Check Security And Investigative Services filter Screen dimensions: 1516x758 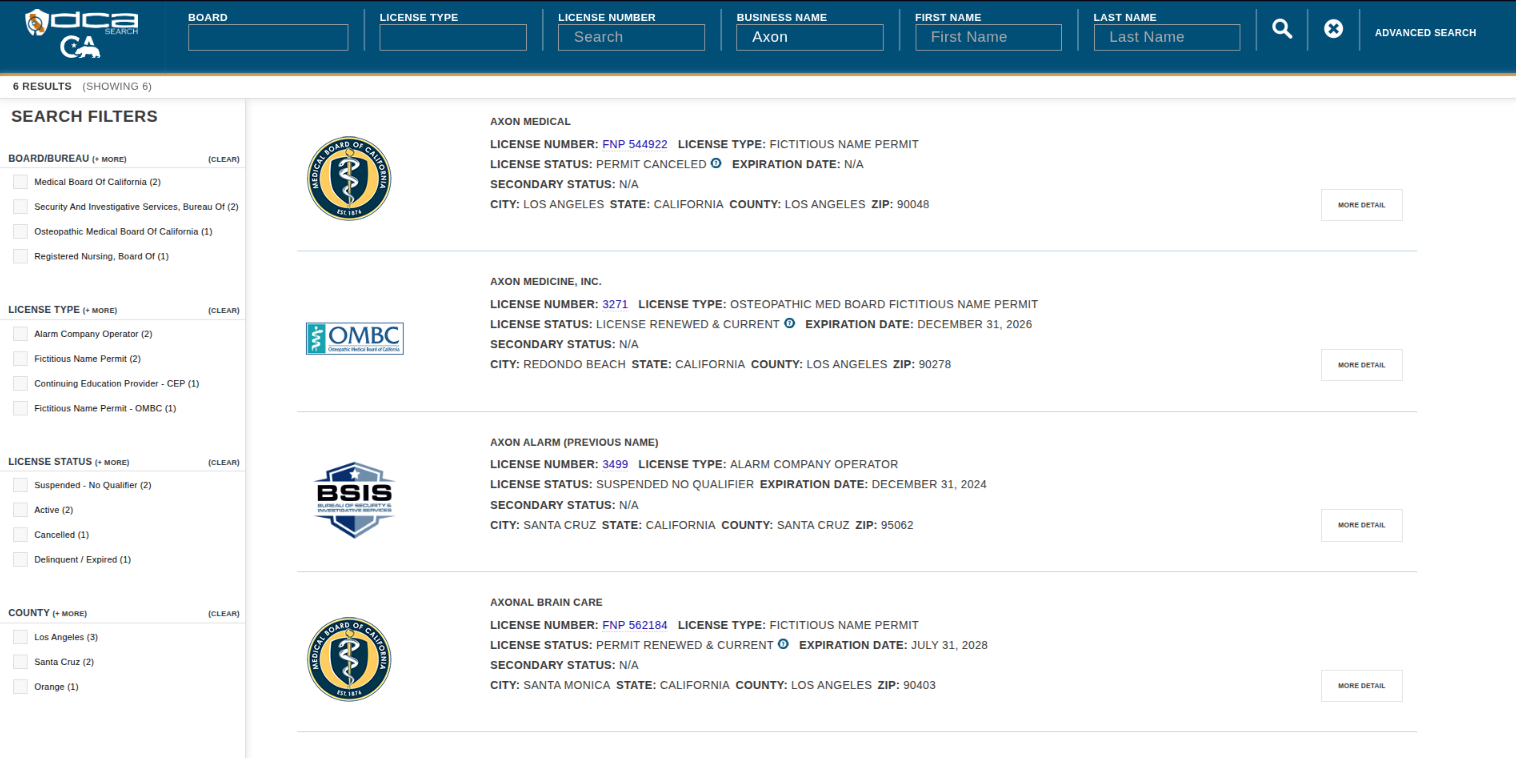(x=20, y=207)
